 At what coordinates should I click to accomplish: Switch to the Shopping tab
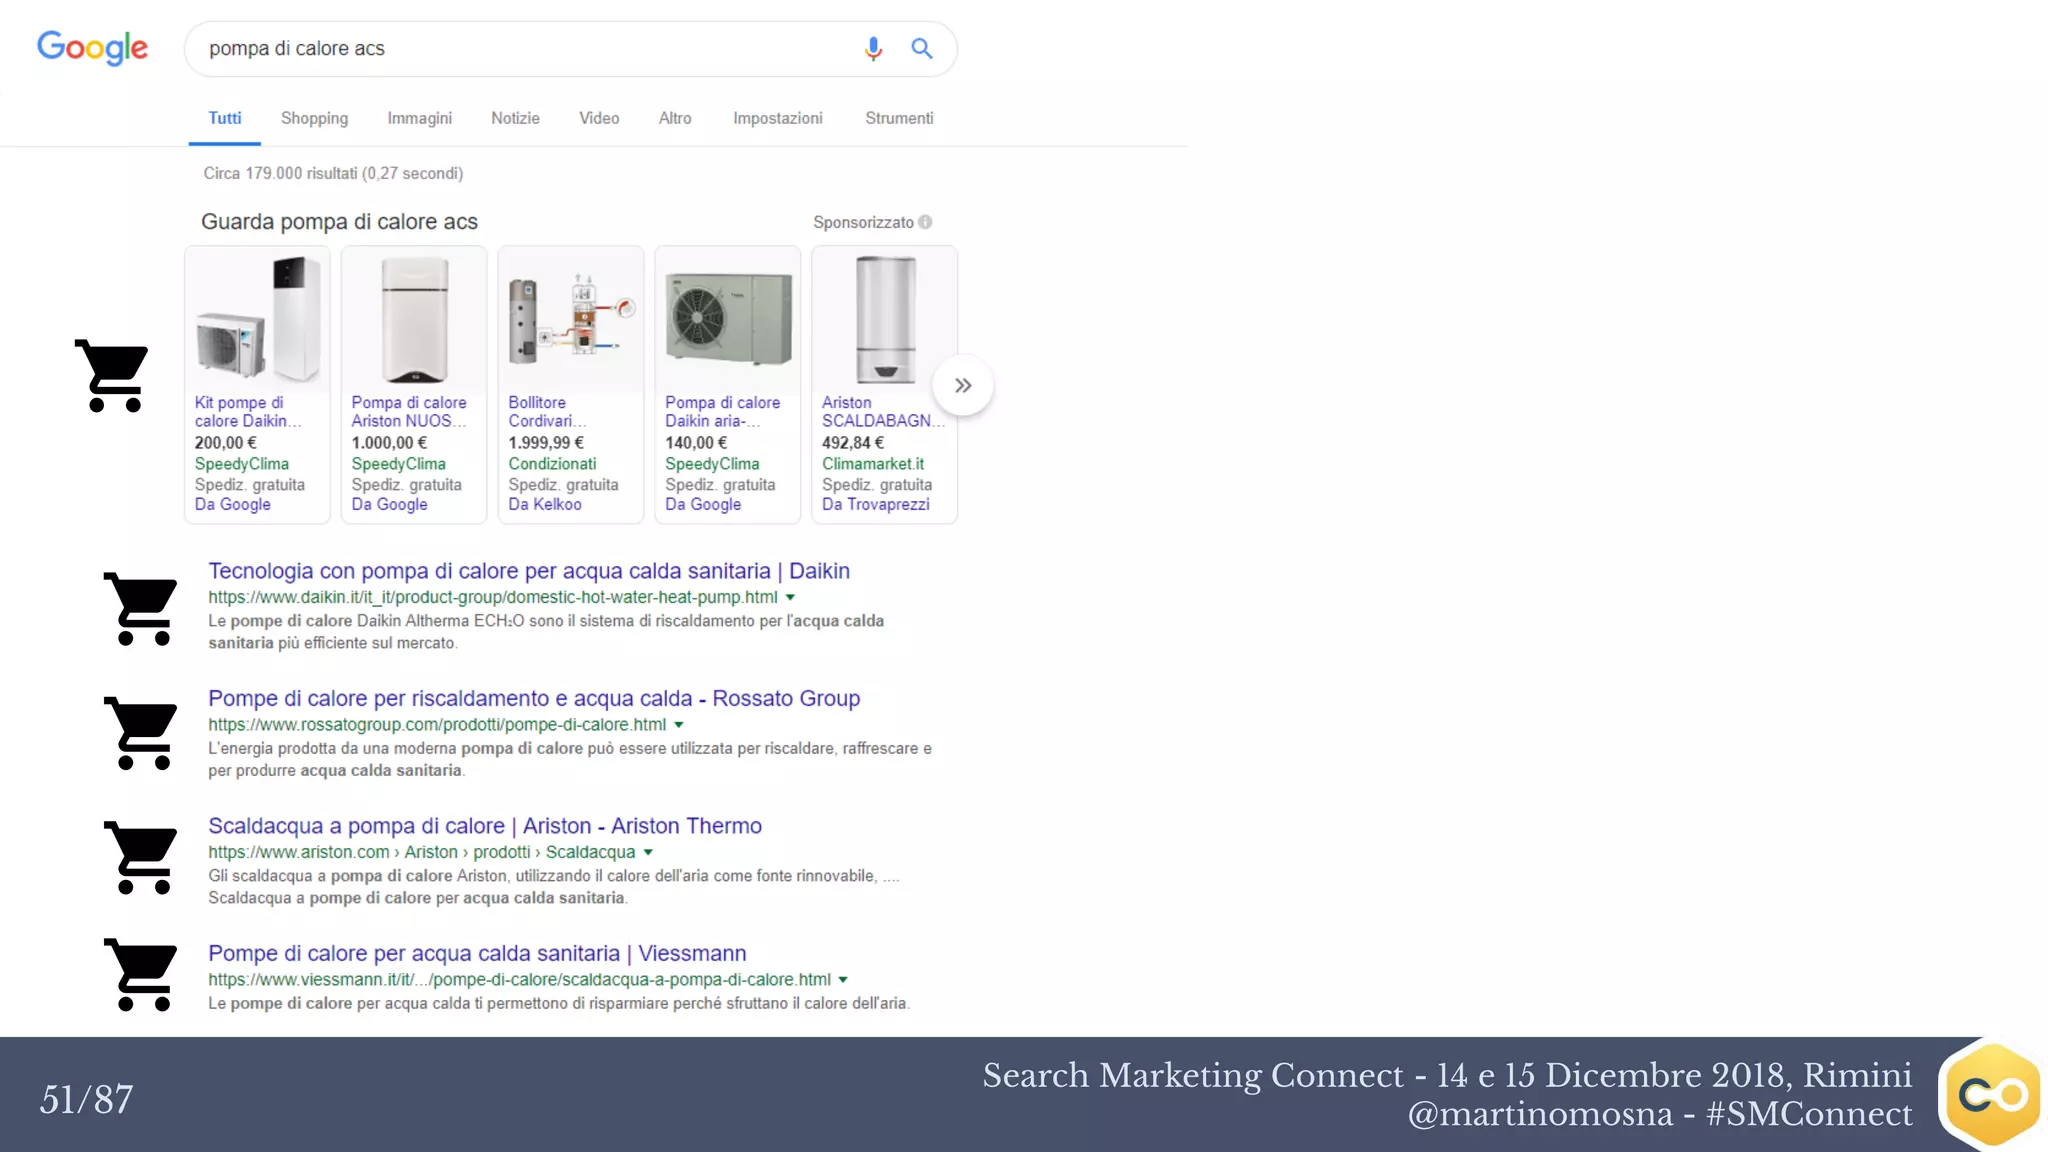pos(314,118)
